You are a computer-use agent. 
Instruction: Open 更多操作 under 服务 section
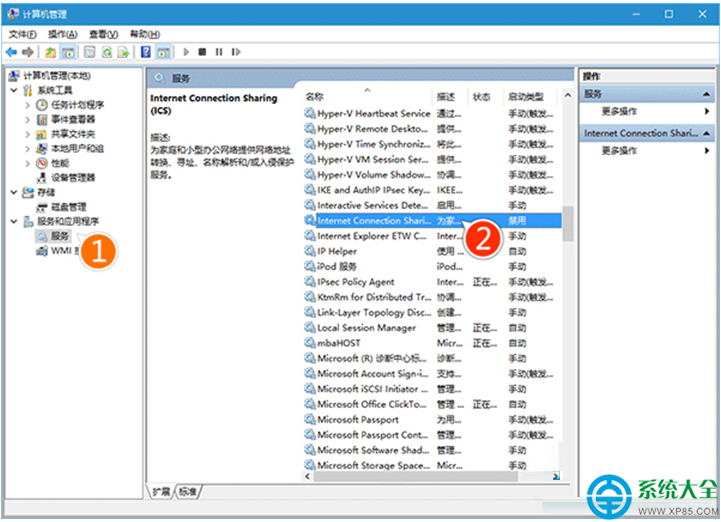coord(619,112)
